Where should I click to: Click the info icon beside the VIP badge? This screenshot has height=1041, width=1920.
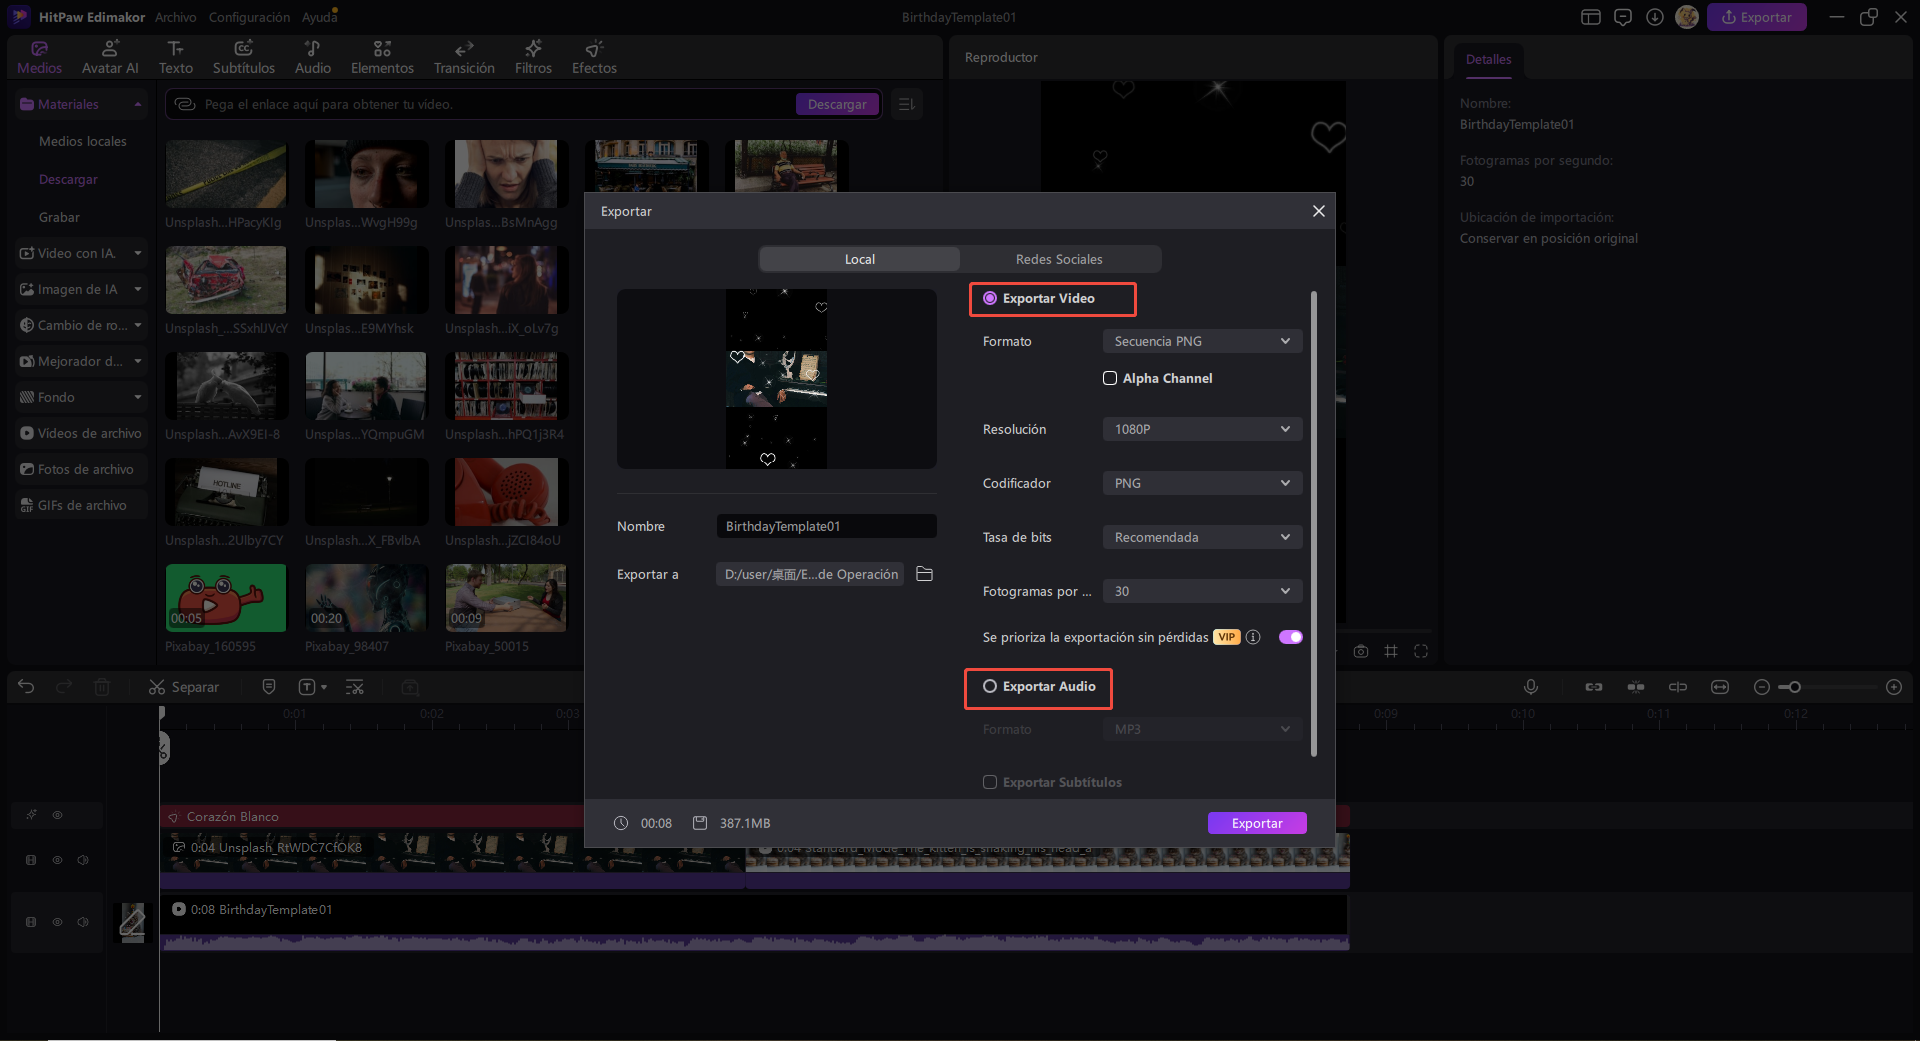tap(1253, 637)
